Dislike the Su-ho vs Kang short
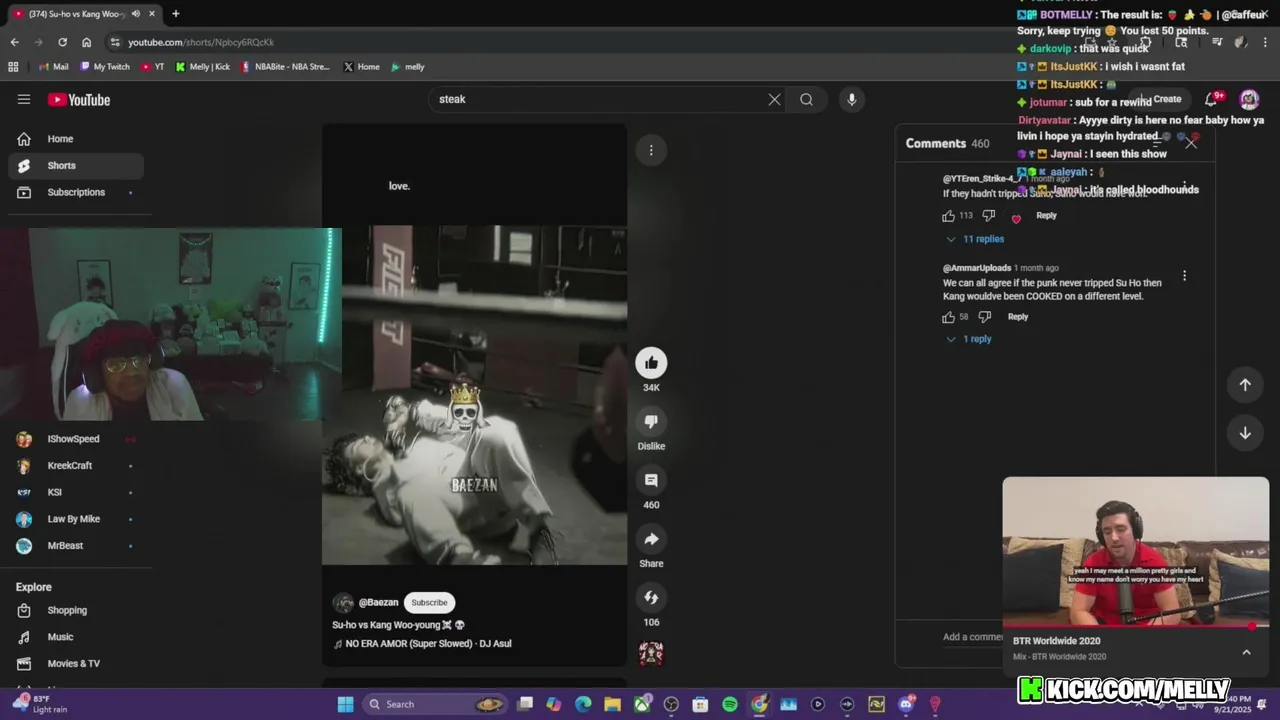 point(651,422)
